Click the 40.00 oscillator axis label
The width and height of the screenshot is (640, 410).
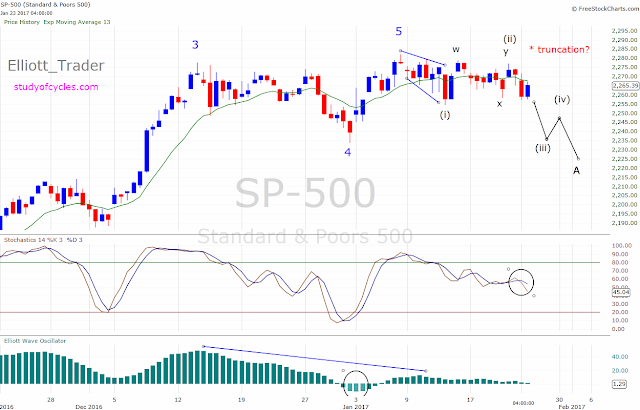pos(620,357)
